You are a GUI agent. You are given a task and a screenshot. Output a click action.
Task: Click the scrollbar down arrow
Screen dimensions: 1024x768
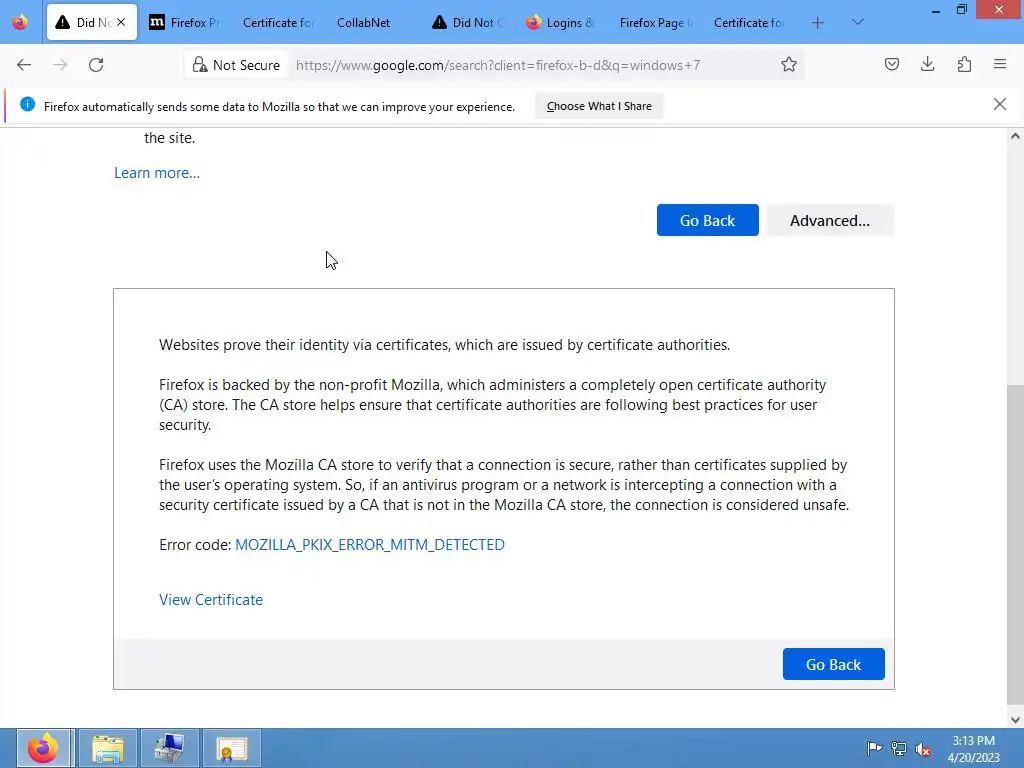[1015, 720]
